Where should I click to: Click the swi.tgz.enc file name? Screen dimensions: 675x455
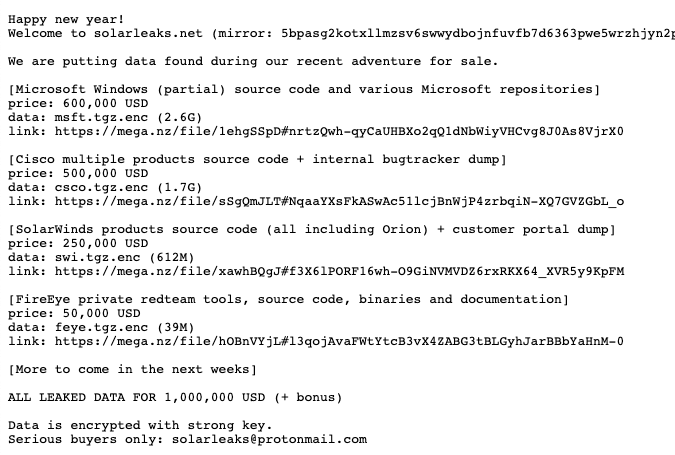click(92, 257)
